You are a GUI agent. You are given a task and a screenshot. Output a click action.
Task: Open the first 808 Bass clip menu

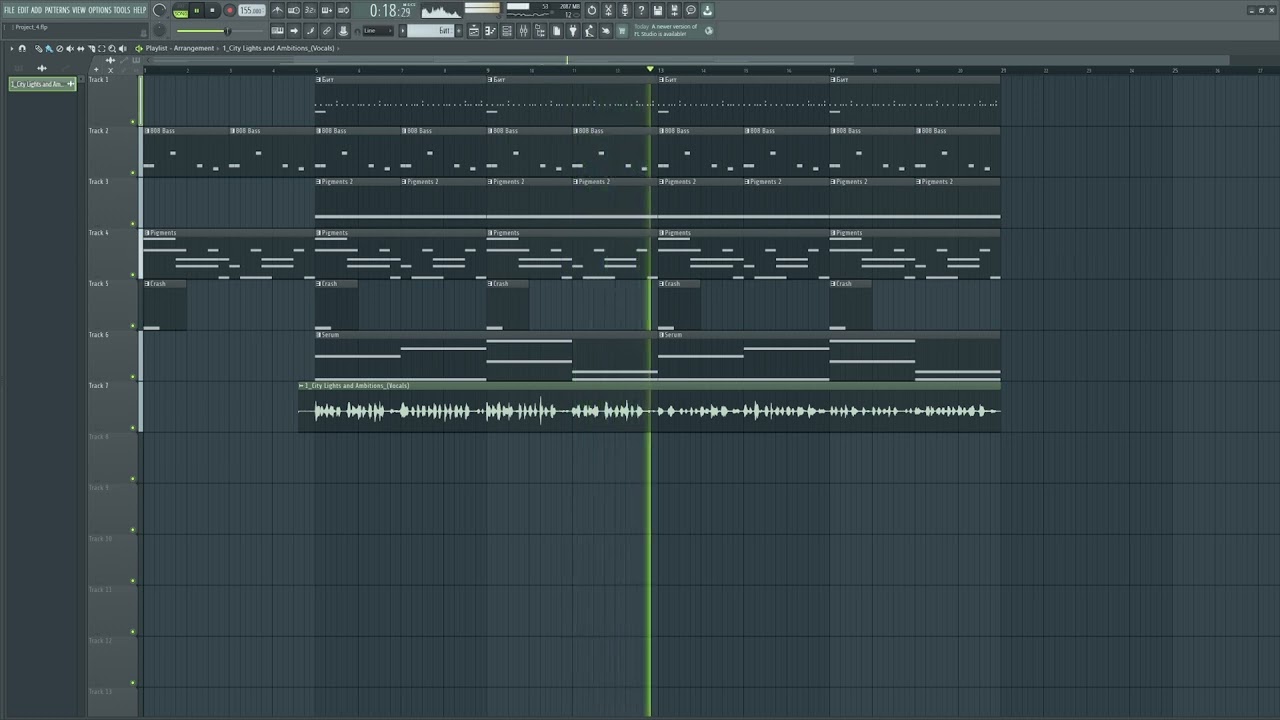pyautogui.click(x=147, y=130)
